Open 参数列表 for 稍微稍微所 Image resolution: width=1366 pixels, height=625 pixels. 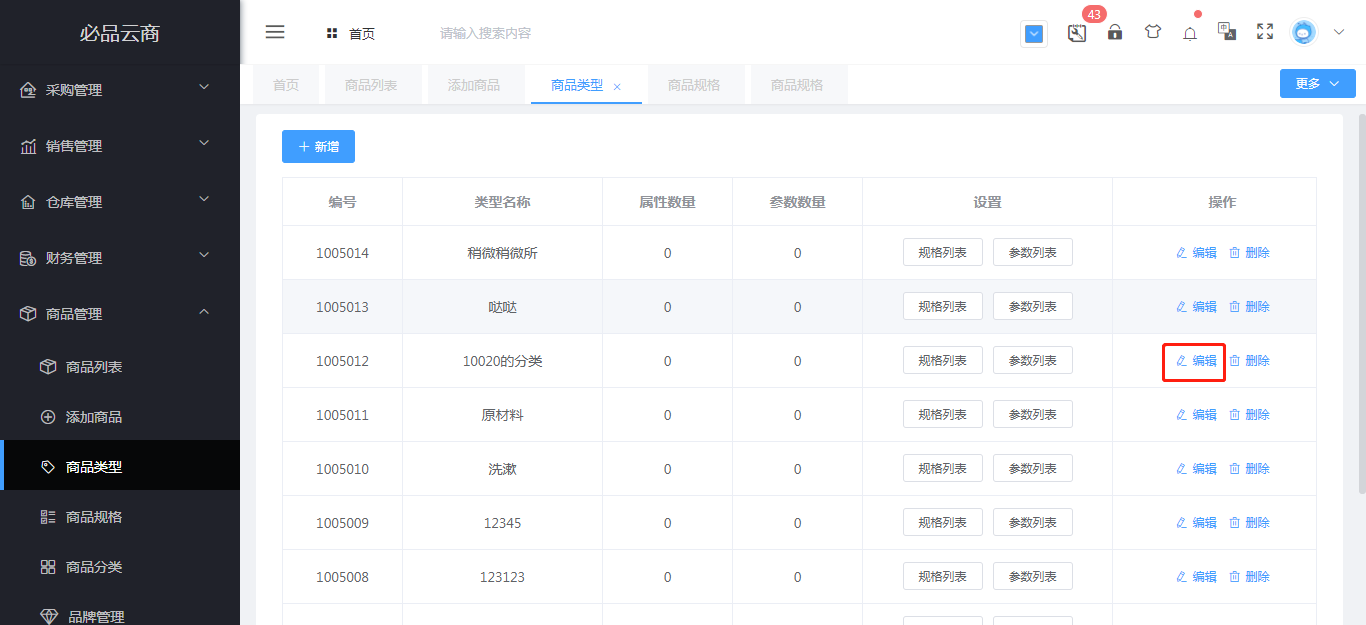[x=1032, y=252]
